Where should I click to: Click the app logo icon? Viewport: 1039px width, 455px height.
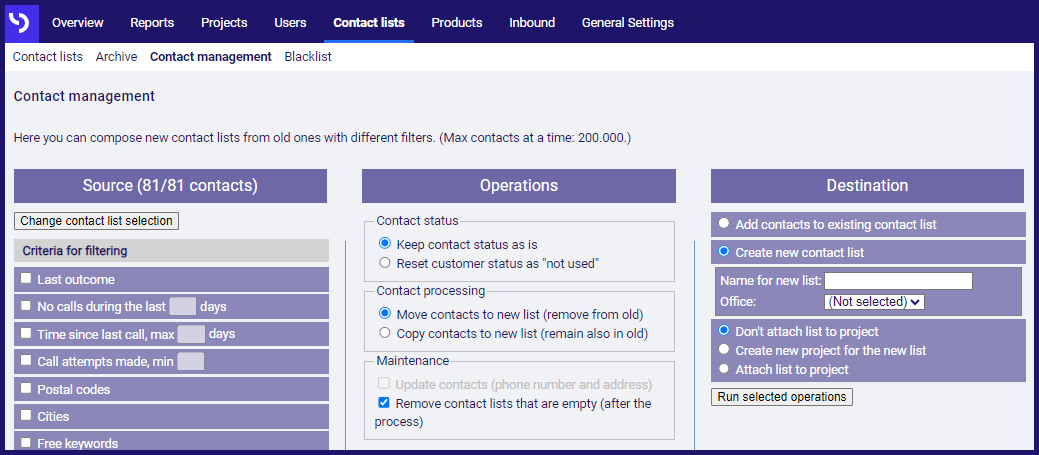pyautogui.click(x=22, y=23)
